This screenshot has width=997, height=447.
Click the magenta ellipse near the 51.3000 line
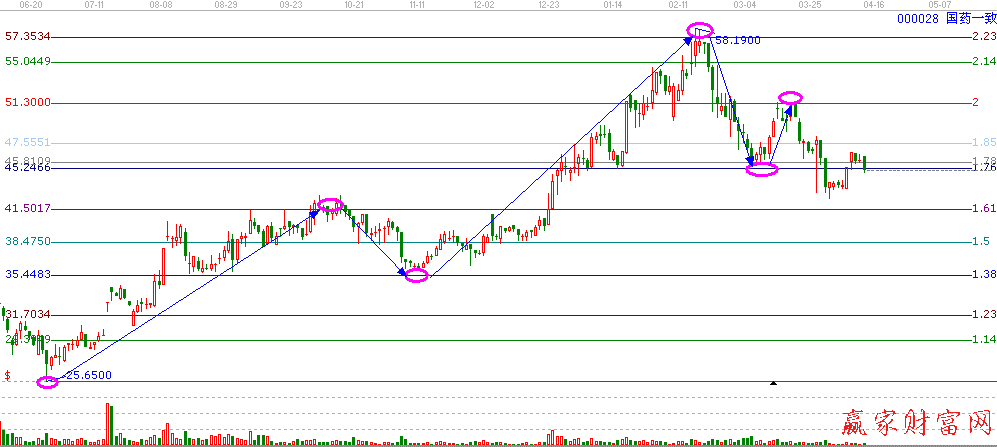[790, 98]
